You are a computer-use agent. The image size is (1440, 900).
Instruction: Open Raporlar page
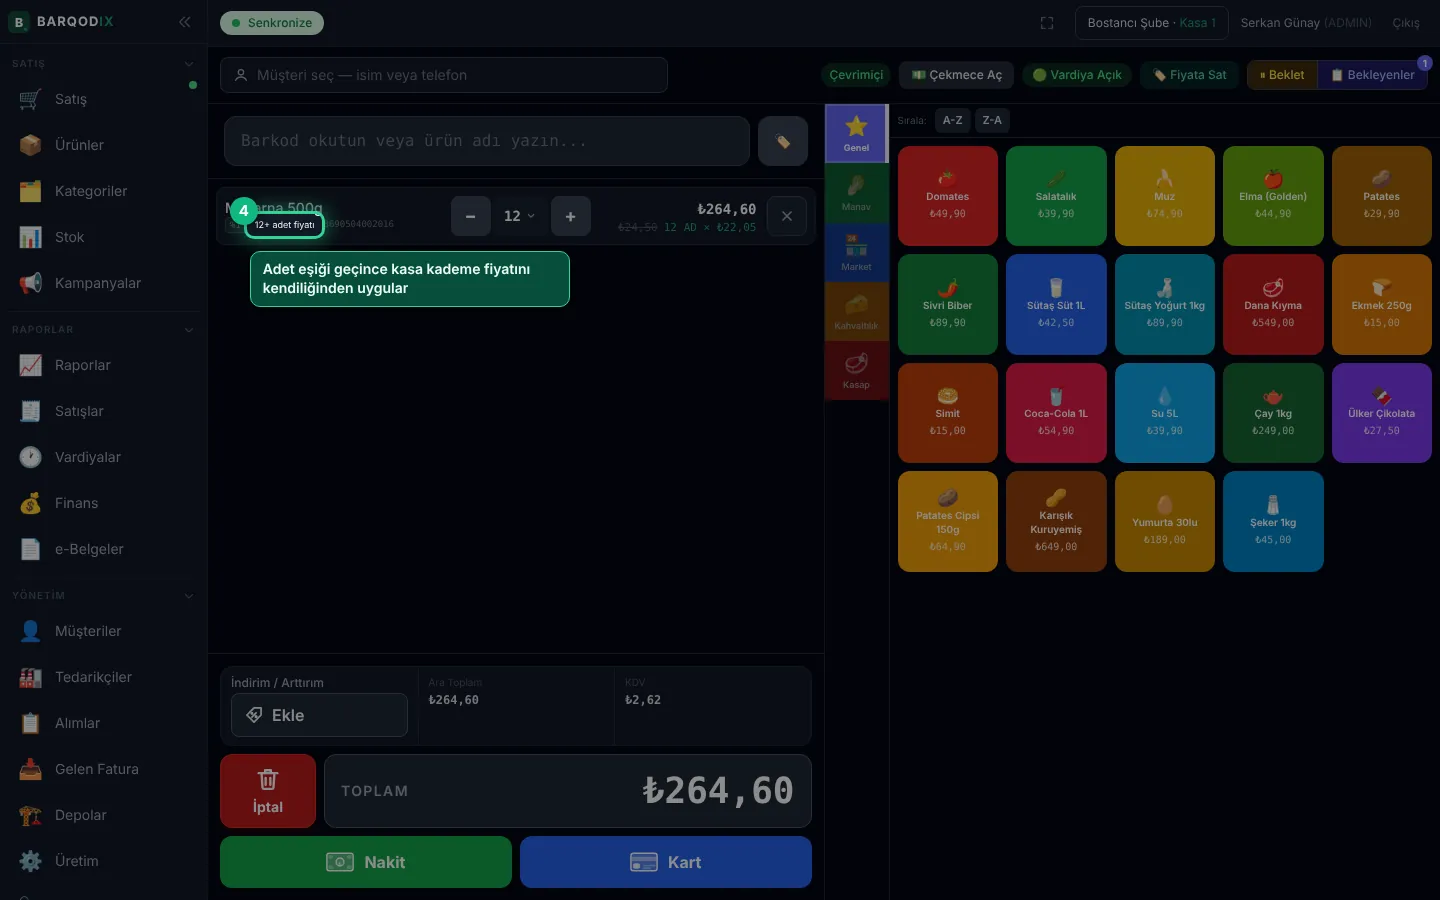pos(104,365)
